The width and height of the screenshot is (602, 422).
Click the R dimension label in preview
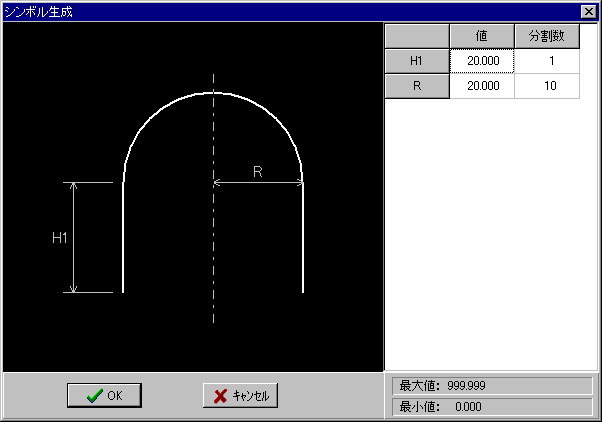[258, 172]
